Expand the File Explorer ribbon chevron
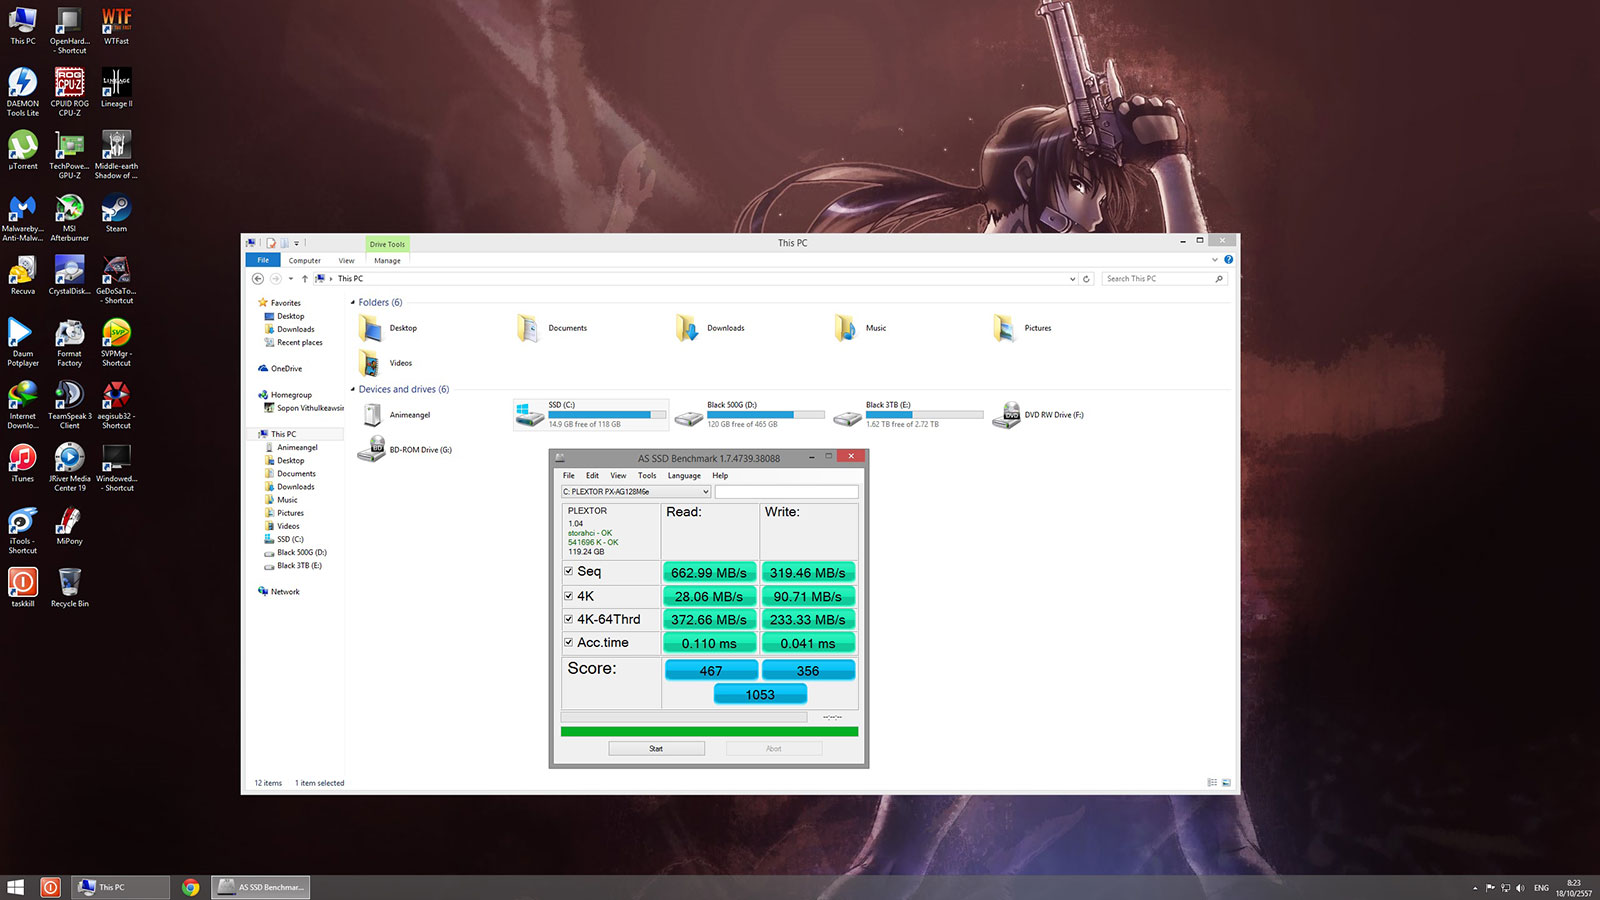Screen dimensions: 1600x900 coord(1215,260)
